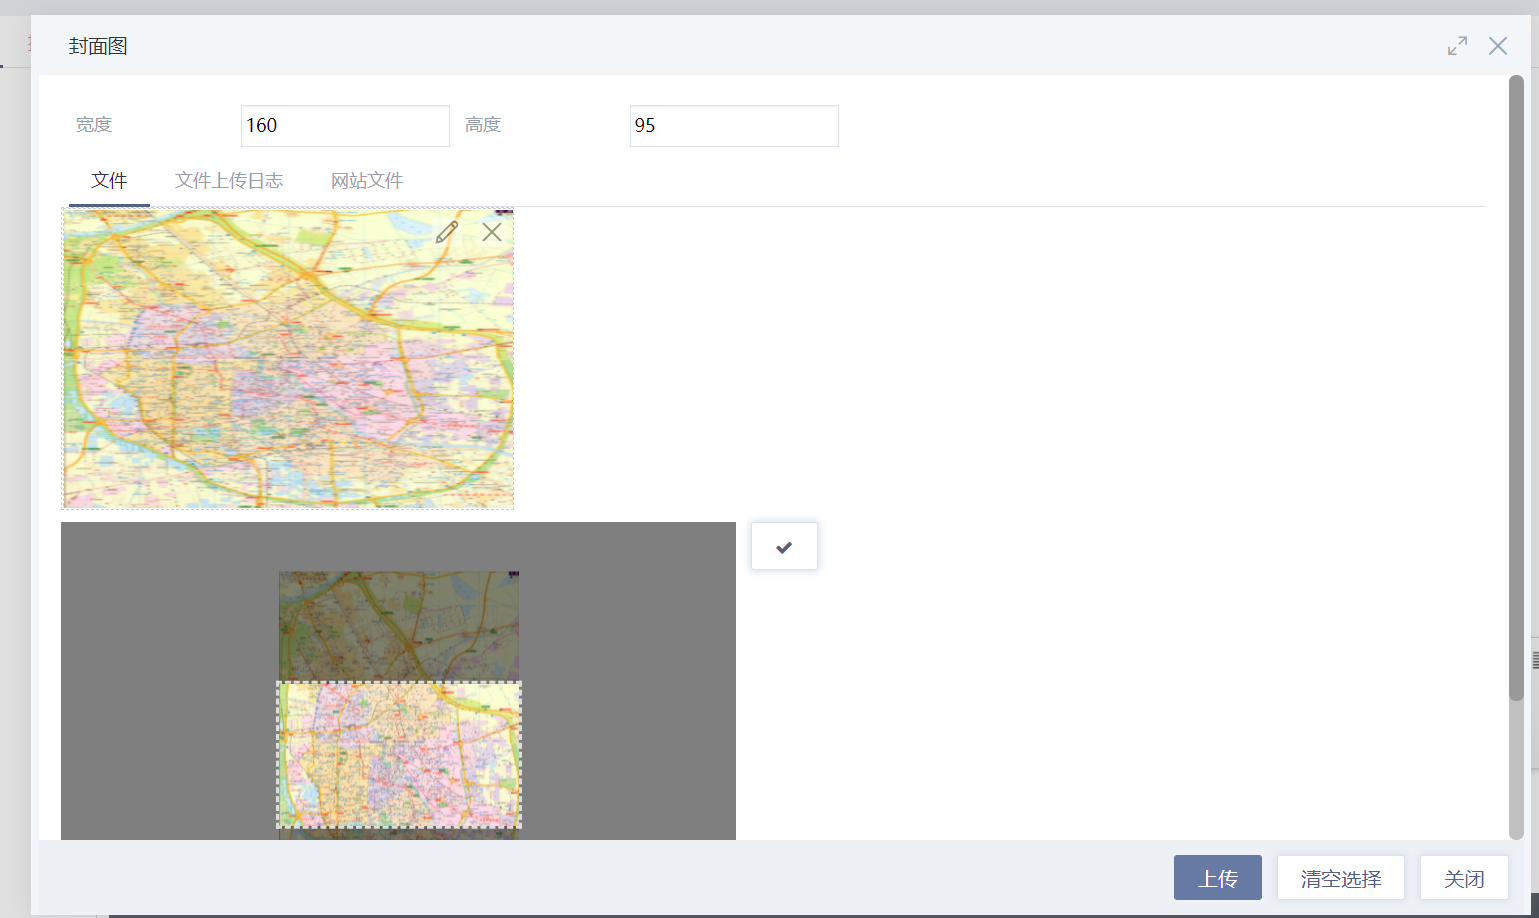Select the 文件 tab
The image size is (1539, 918).
click(x=109, y=181)
